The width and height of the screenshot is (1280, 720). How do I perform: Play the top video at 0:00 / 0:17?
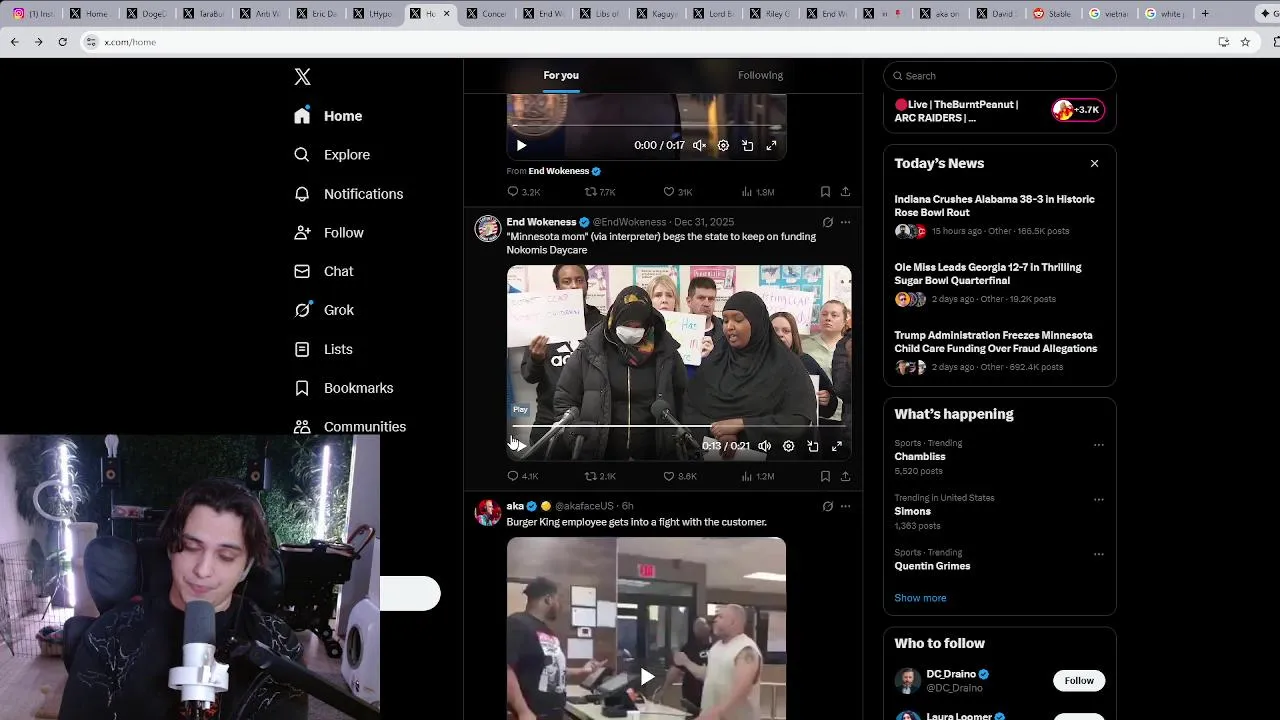pyautogui.click(x=521, y=145)
